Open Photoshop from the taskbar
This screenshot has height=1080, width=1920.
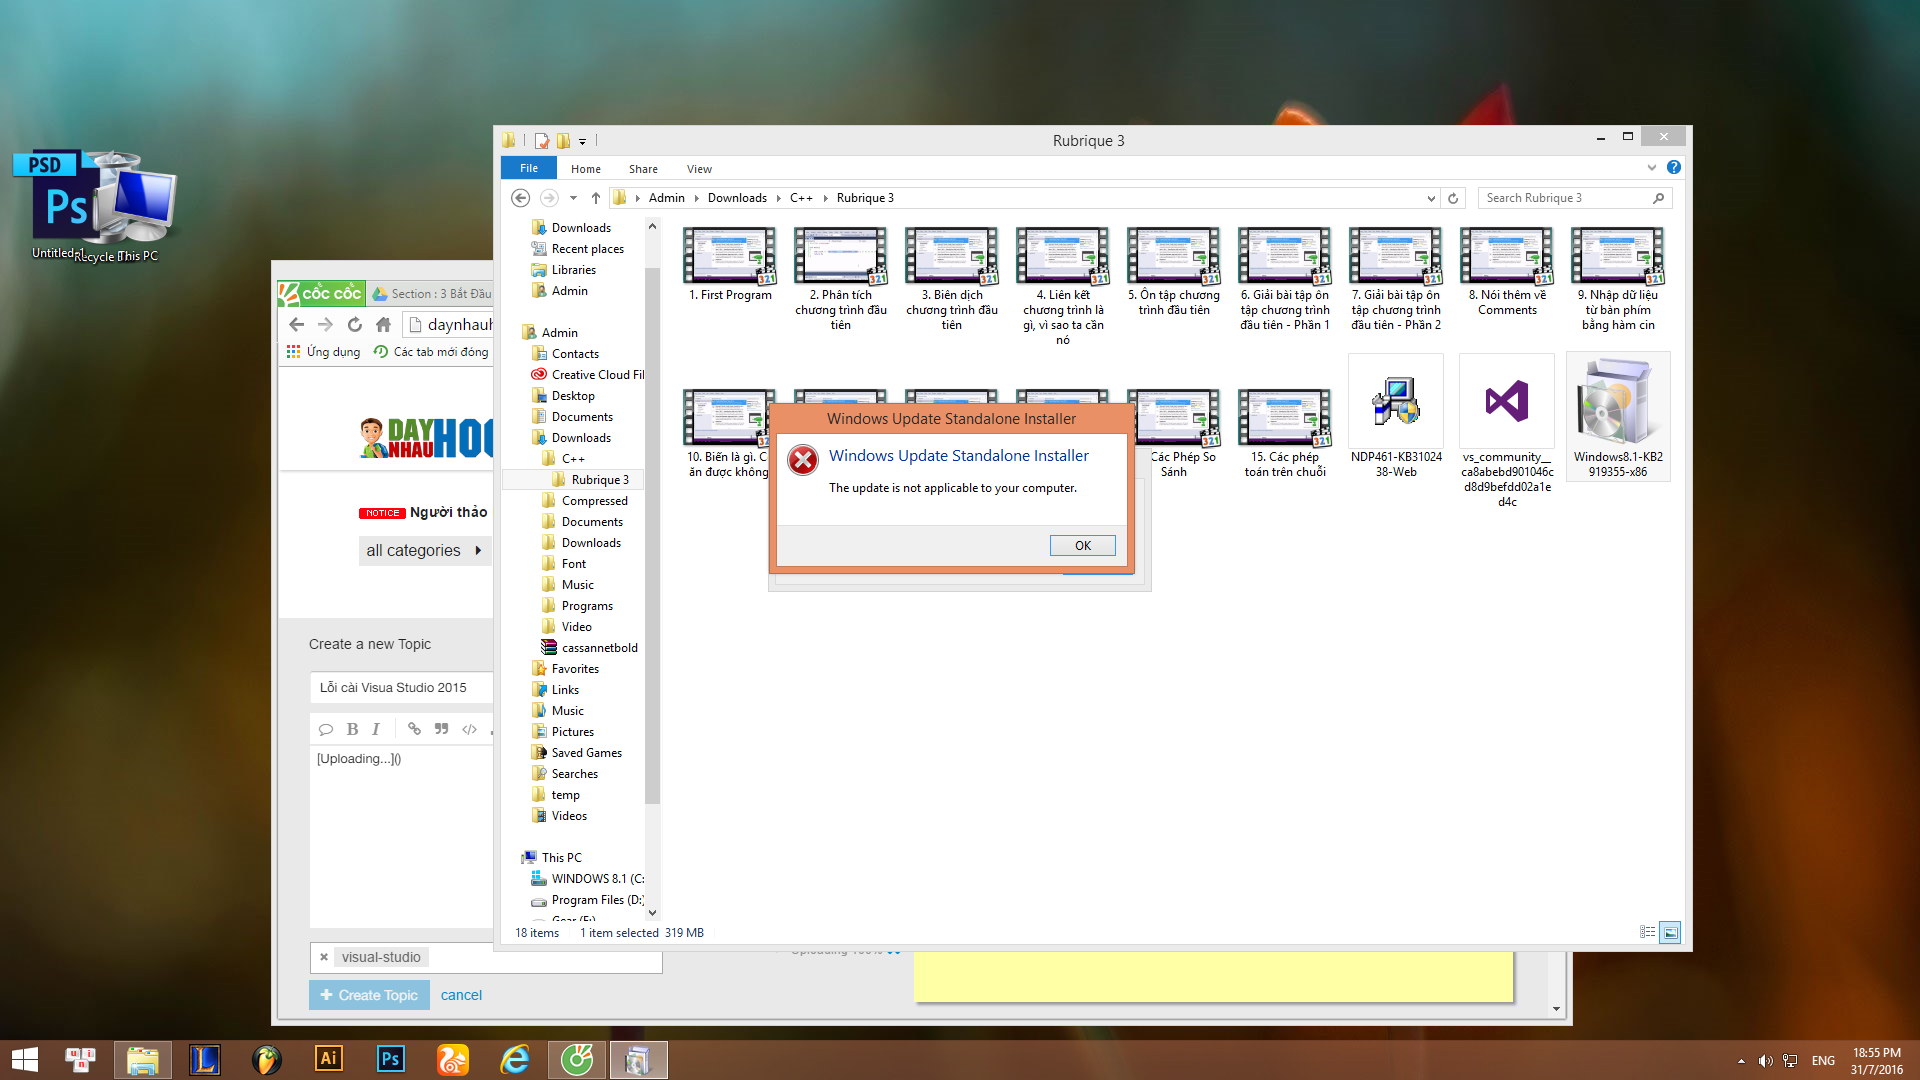tap(390, 1059)
